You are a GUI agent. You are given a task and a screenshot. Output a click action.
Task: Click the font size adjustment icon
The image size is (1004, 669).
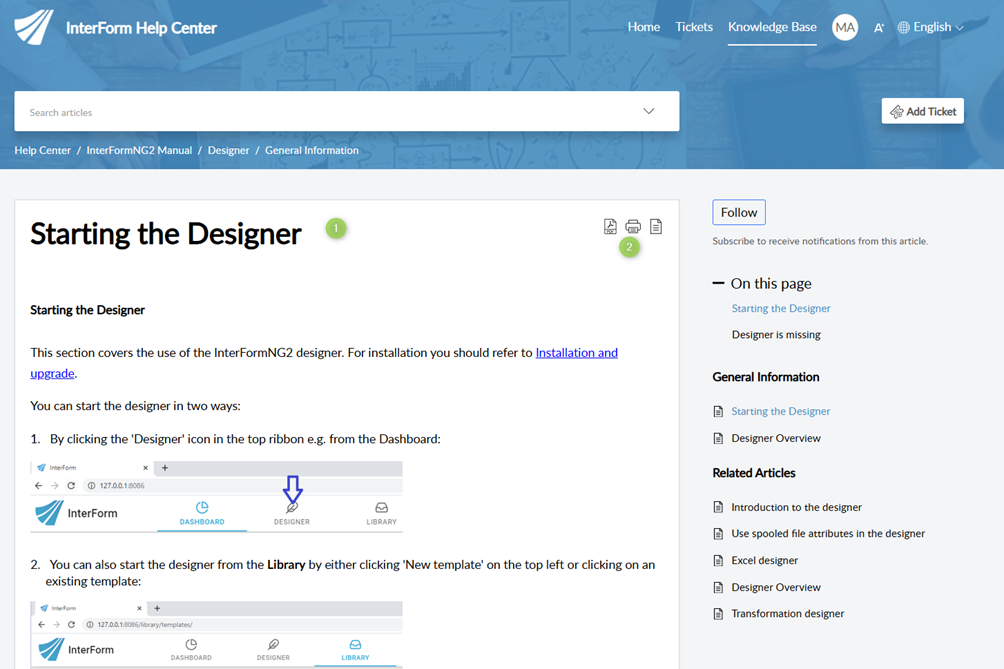pyautogui.click(x=878, y=28)
